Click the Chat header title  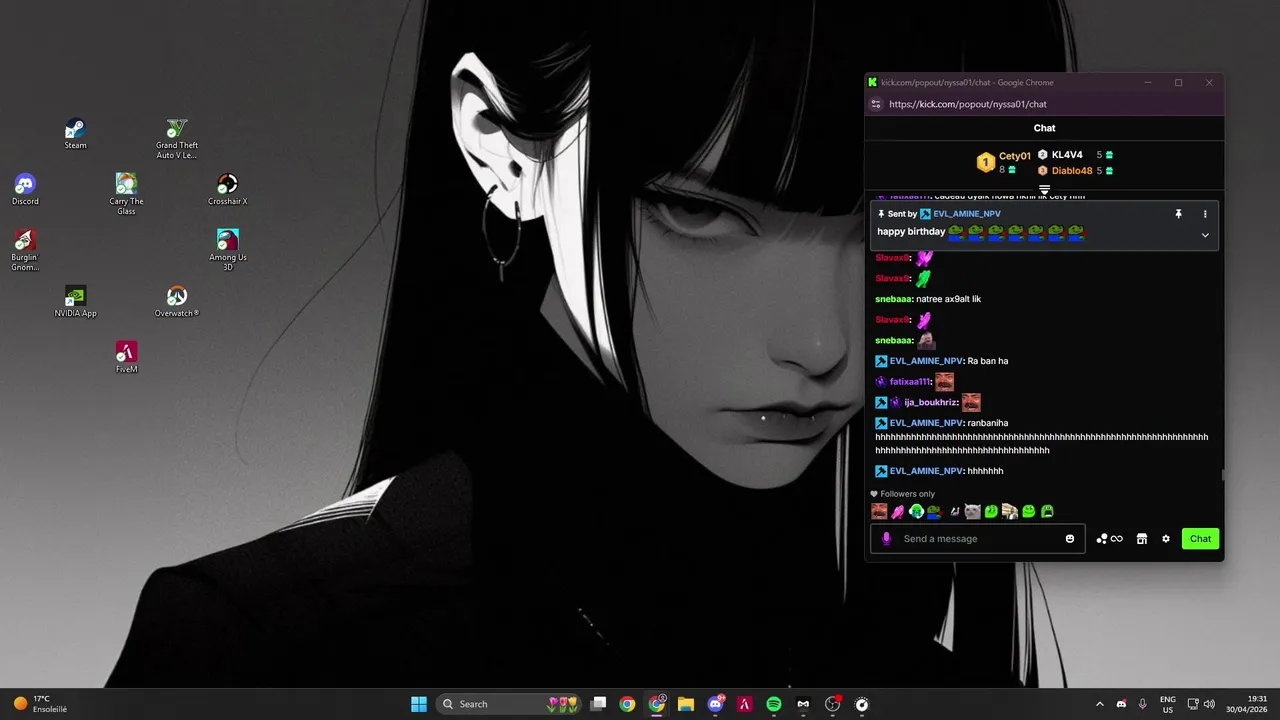1044,128
